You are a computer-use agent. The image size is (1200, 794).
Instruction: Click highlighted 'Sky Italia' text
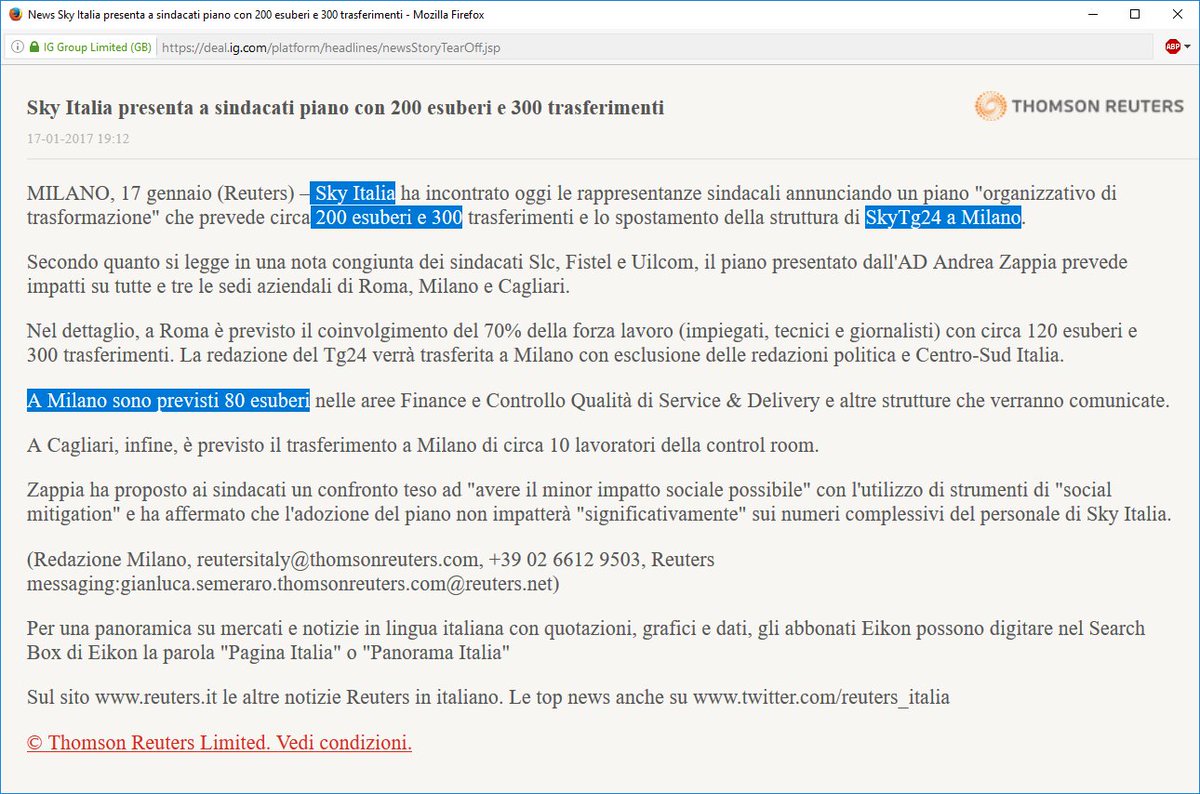353,192
